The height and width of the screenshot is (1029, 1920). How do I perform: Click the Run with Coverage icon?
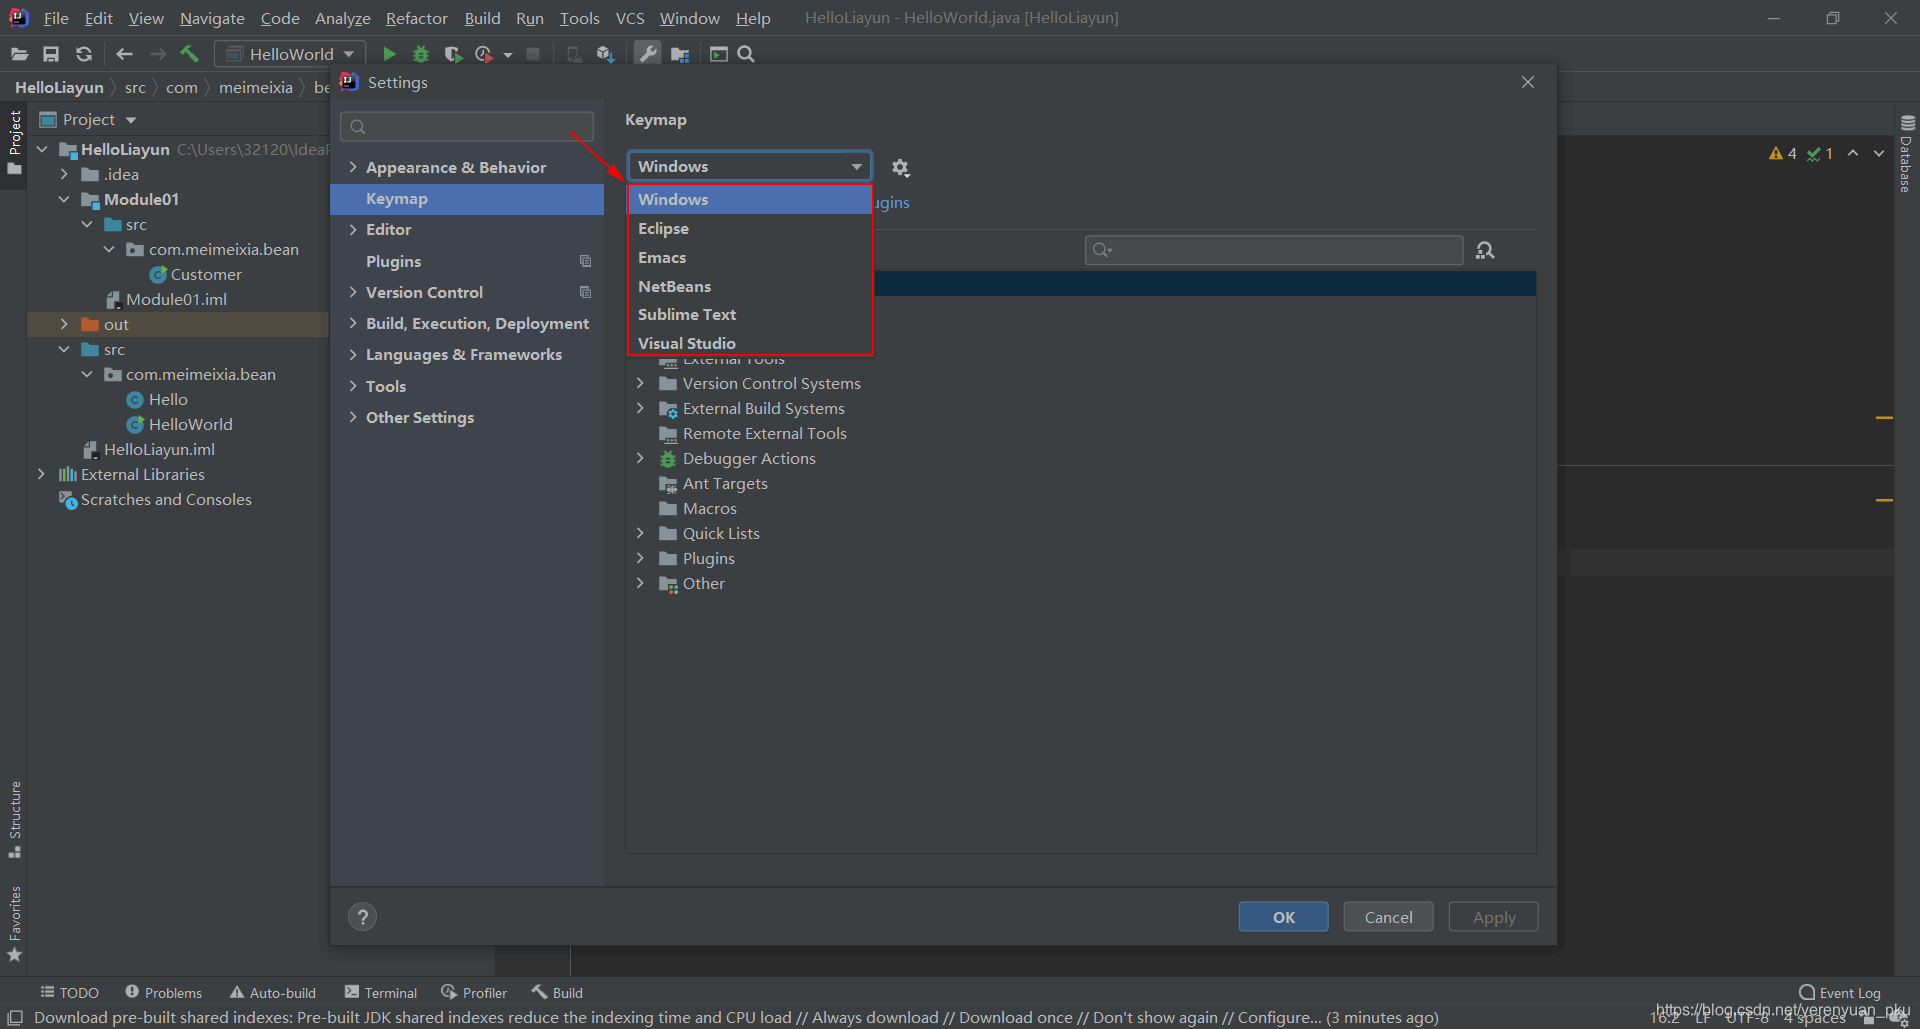pyautogui.click(x=453, y=54)
